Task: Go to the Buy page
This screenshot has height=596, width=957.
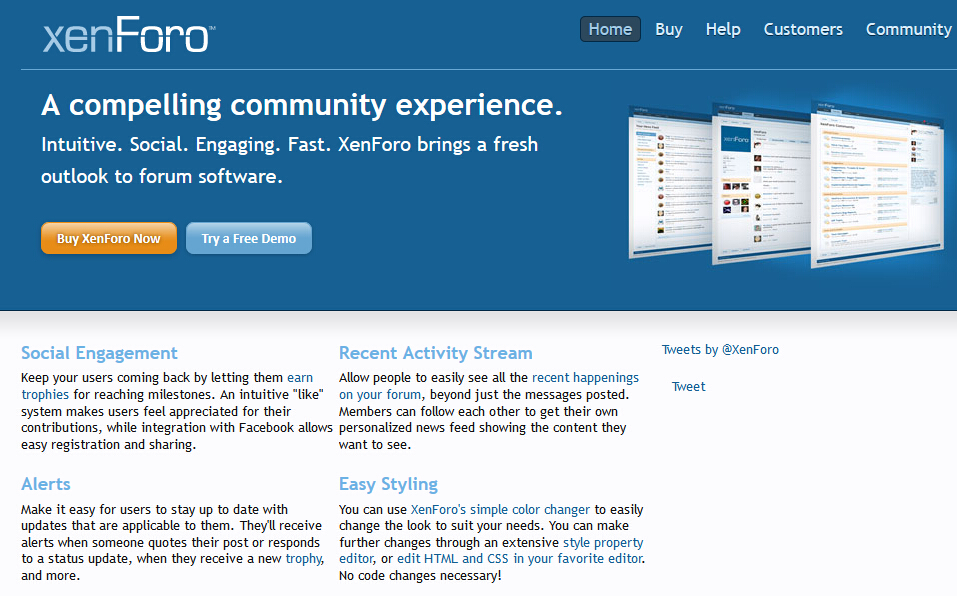Action: 669,29
